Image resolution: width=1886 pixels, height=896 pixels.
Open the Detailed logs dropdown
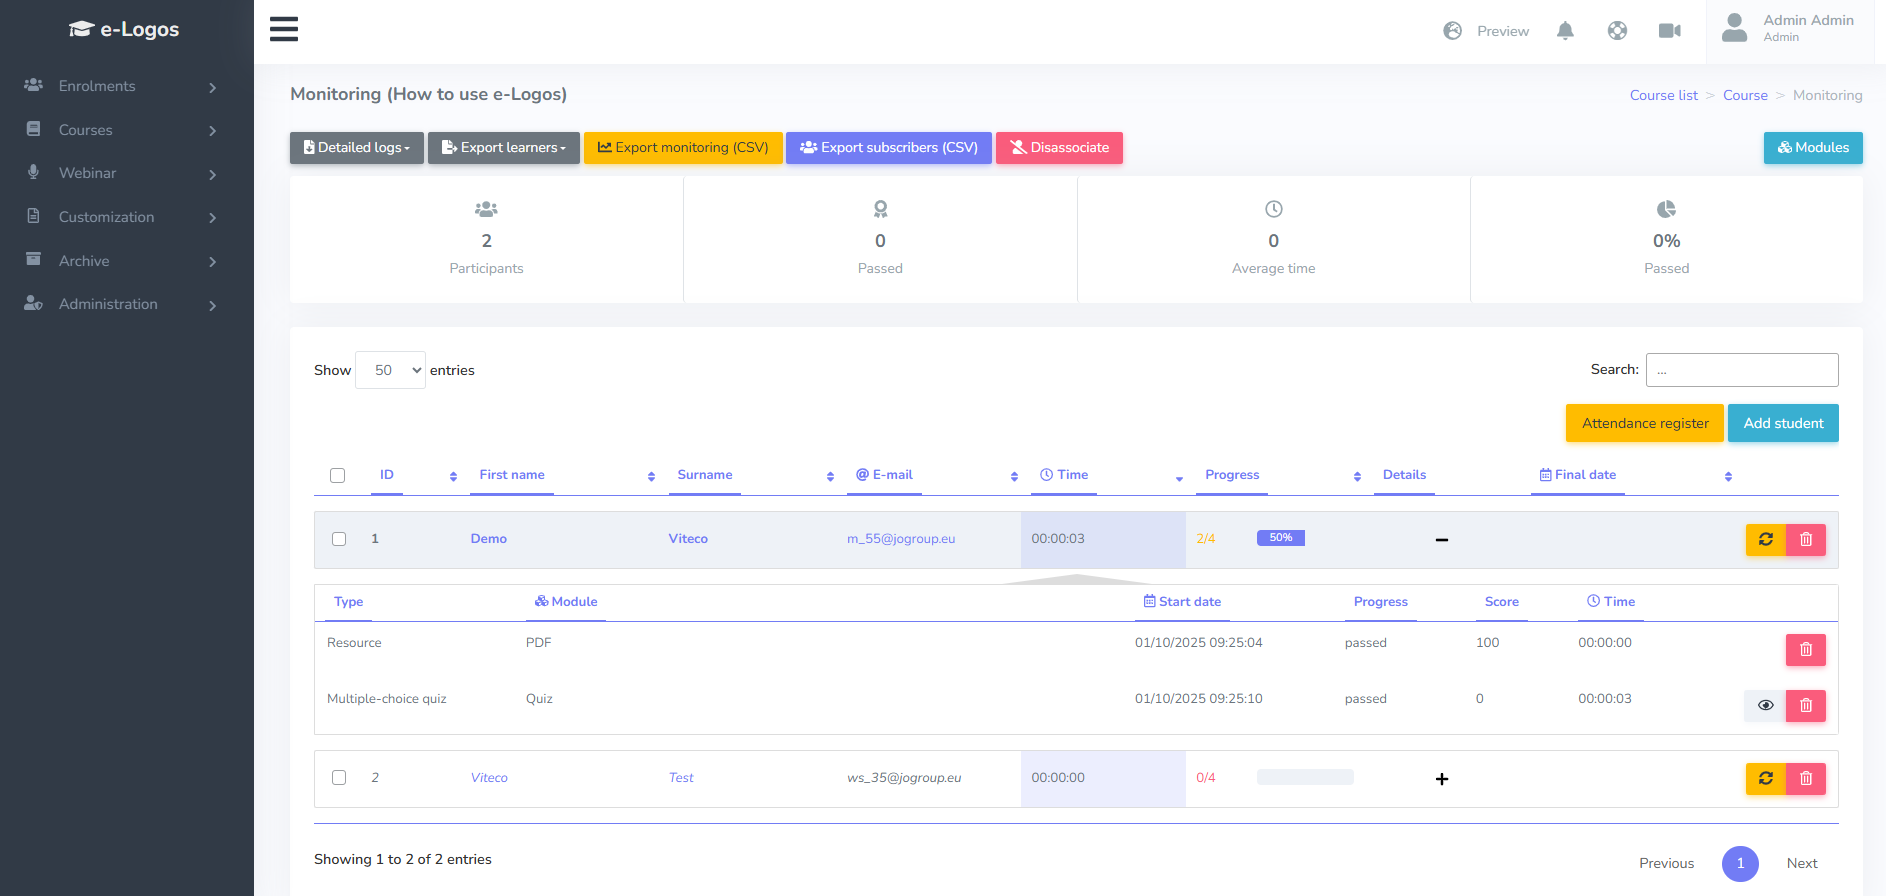pyautogui.click(x=356, y=148)
